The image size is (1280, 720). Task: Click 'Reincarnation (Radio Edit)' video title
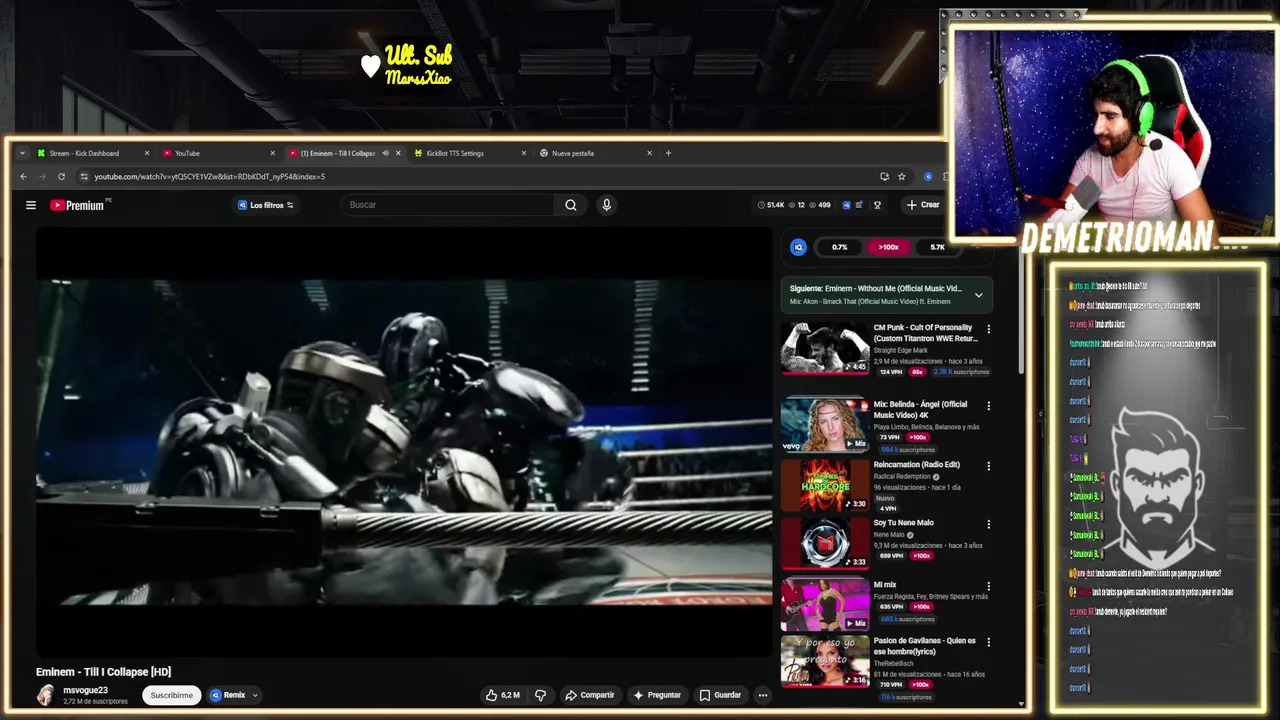916,465
